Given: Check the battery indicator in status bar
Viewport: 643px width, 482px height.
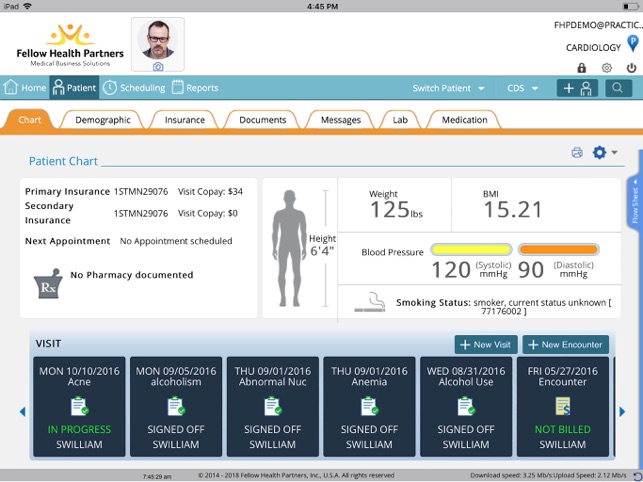Looking at the screenshot, I should point(631,6).
